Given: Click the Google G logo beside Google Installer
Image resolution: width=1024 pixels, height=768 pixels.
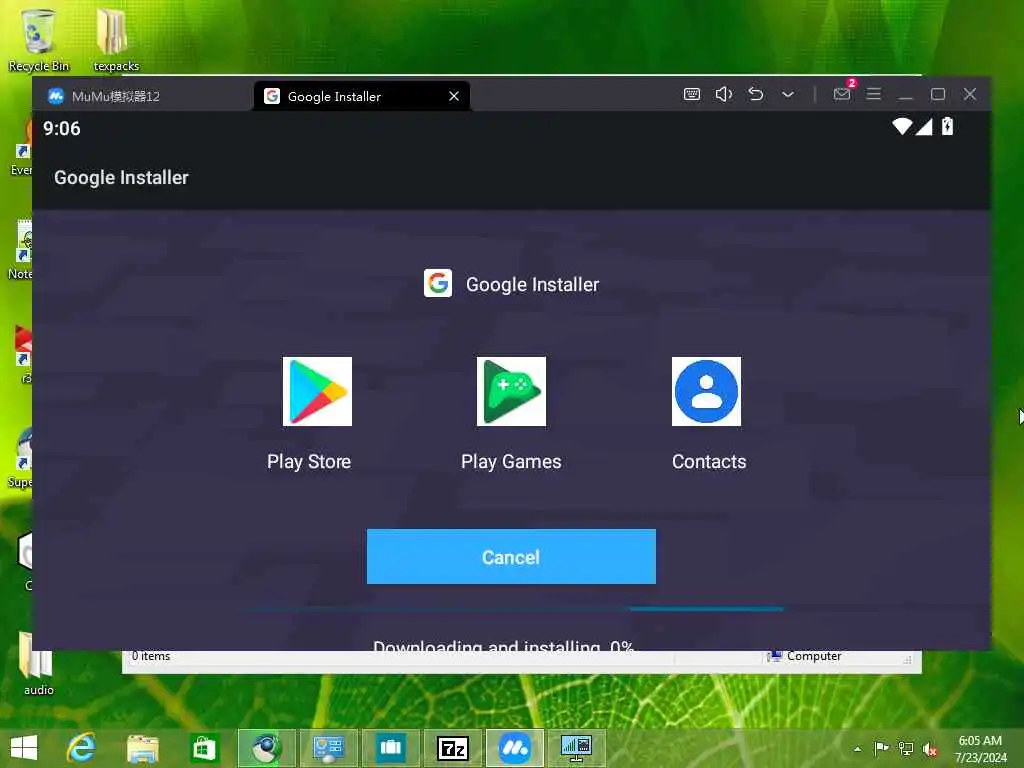Looking at the screenshot, I should (438, 283).
